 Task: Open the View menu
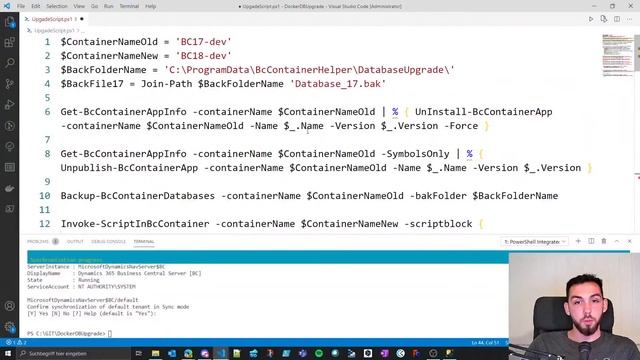point(79,6)
